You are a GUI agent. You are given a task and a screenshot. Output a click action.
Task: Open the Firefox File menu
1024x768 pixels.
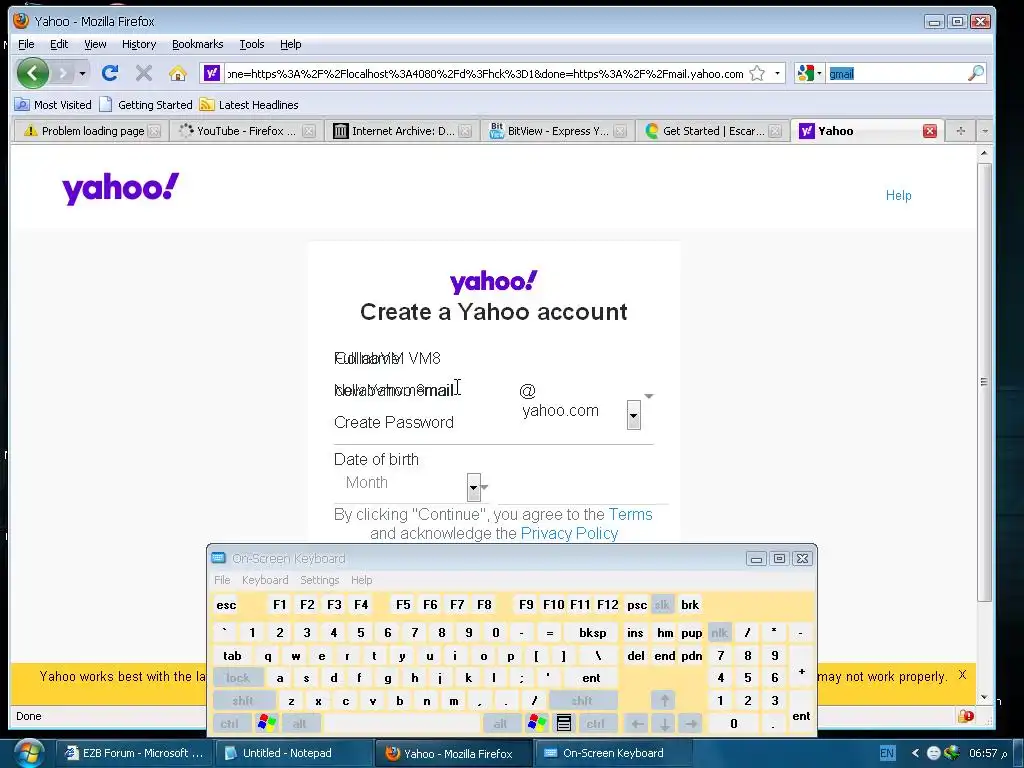coord(26,44)
